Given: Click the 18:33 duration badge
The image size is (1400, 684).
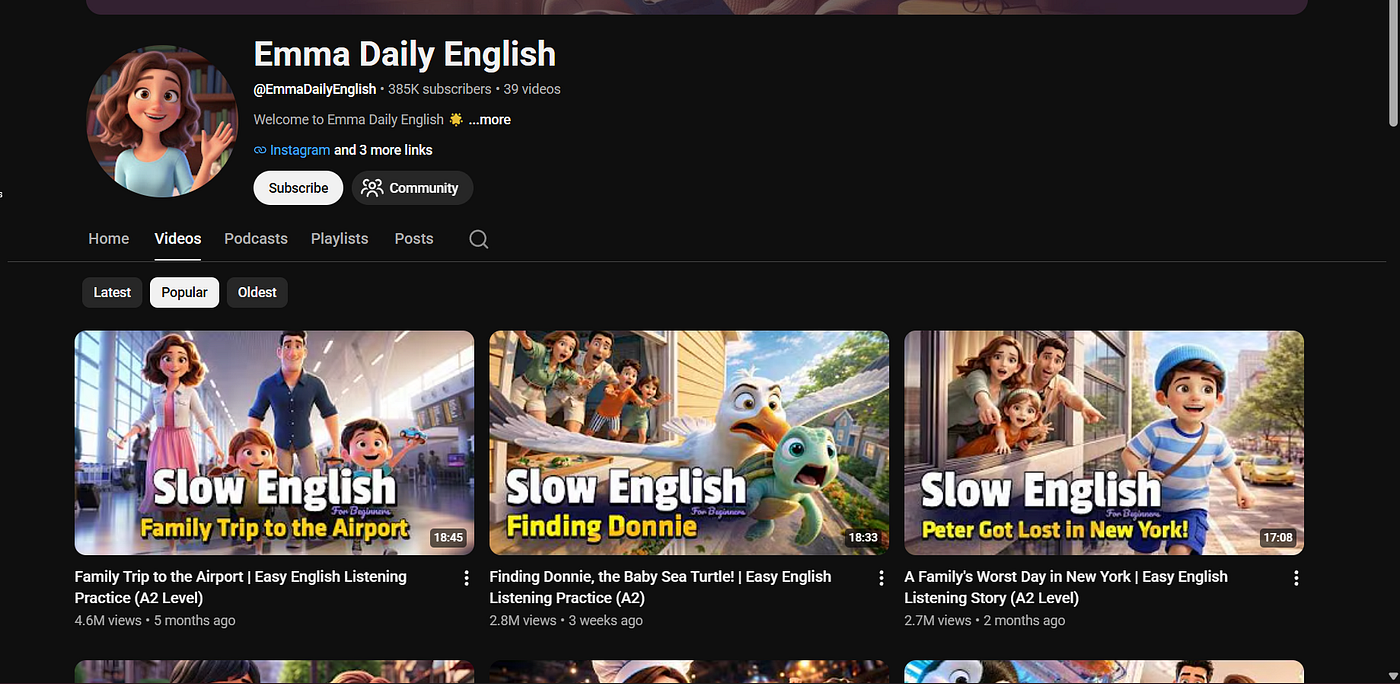Looking at the screenshot, I should 863,538.
